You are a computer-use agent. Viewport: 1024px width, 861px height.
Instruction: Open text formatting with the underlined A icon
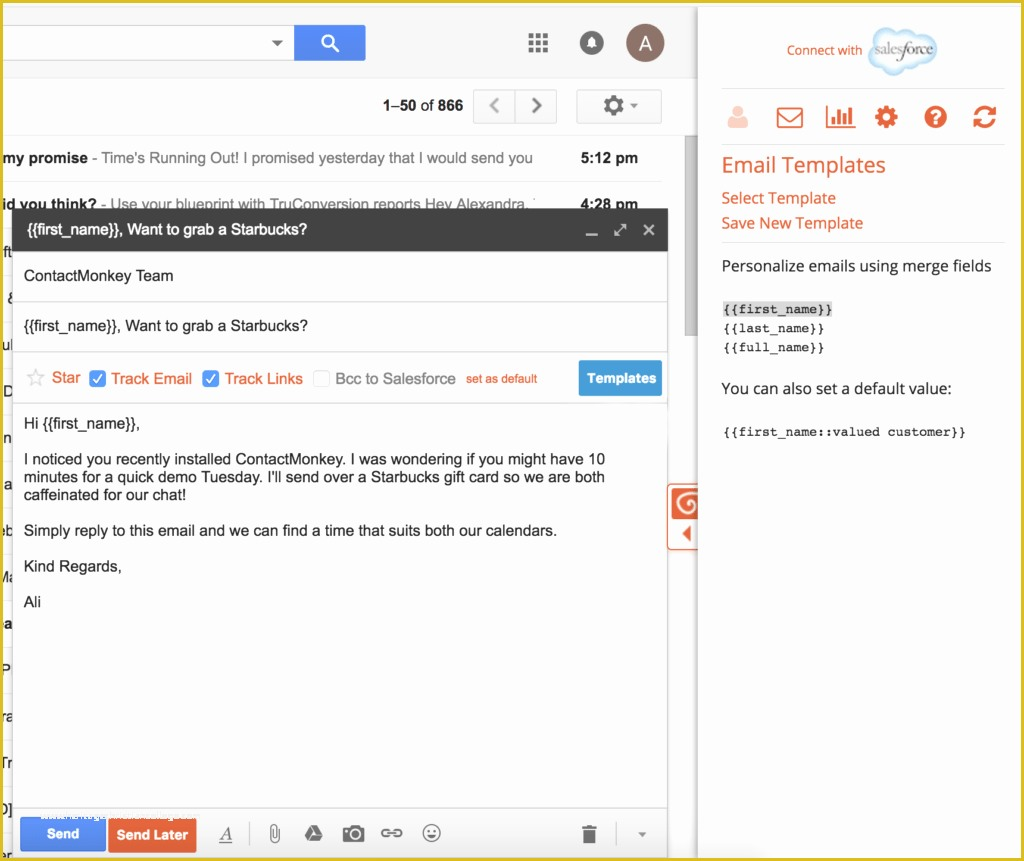click(225, 833)
